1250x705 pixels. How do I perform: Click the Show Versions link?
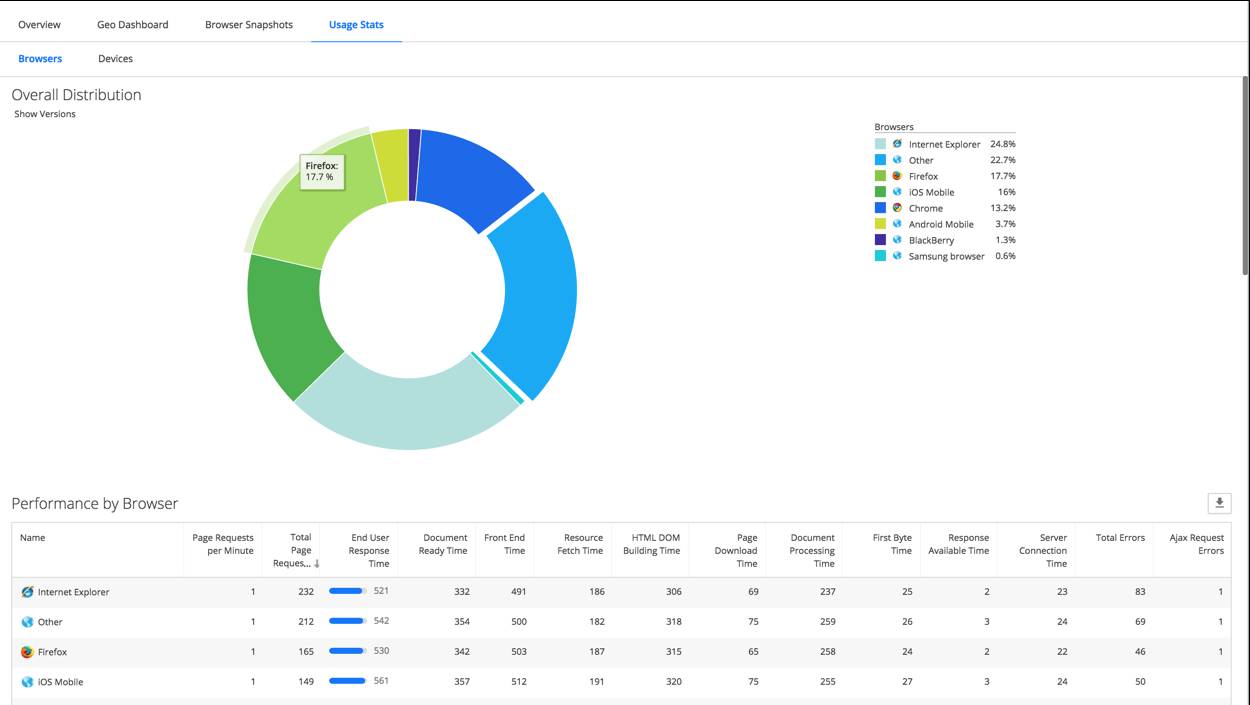click(x=44, y=113)
